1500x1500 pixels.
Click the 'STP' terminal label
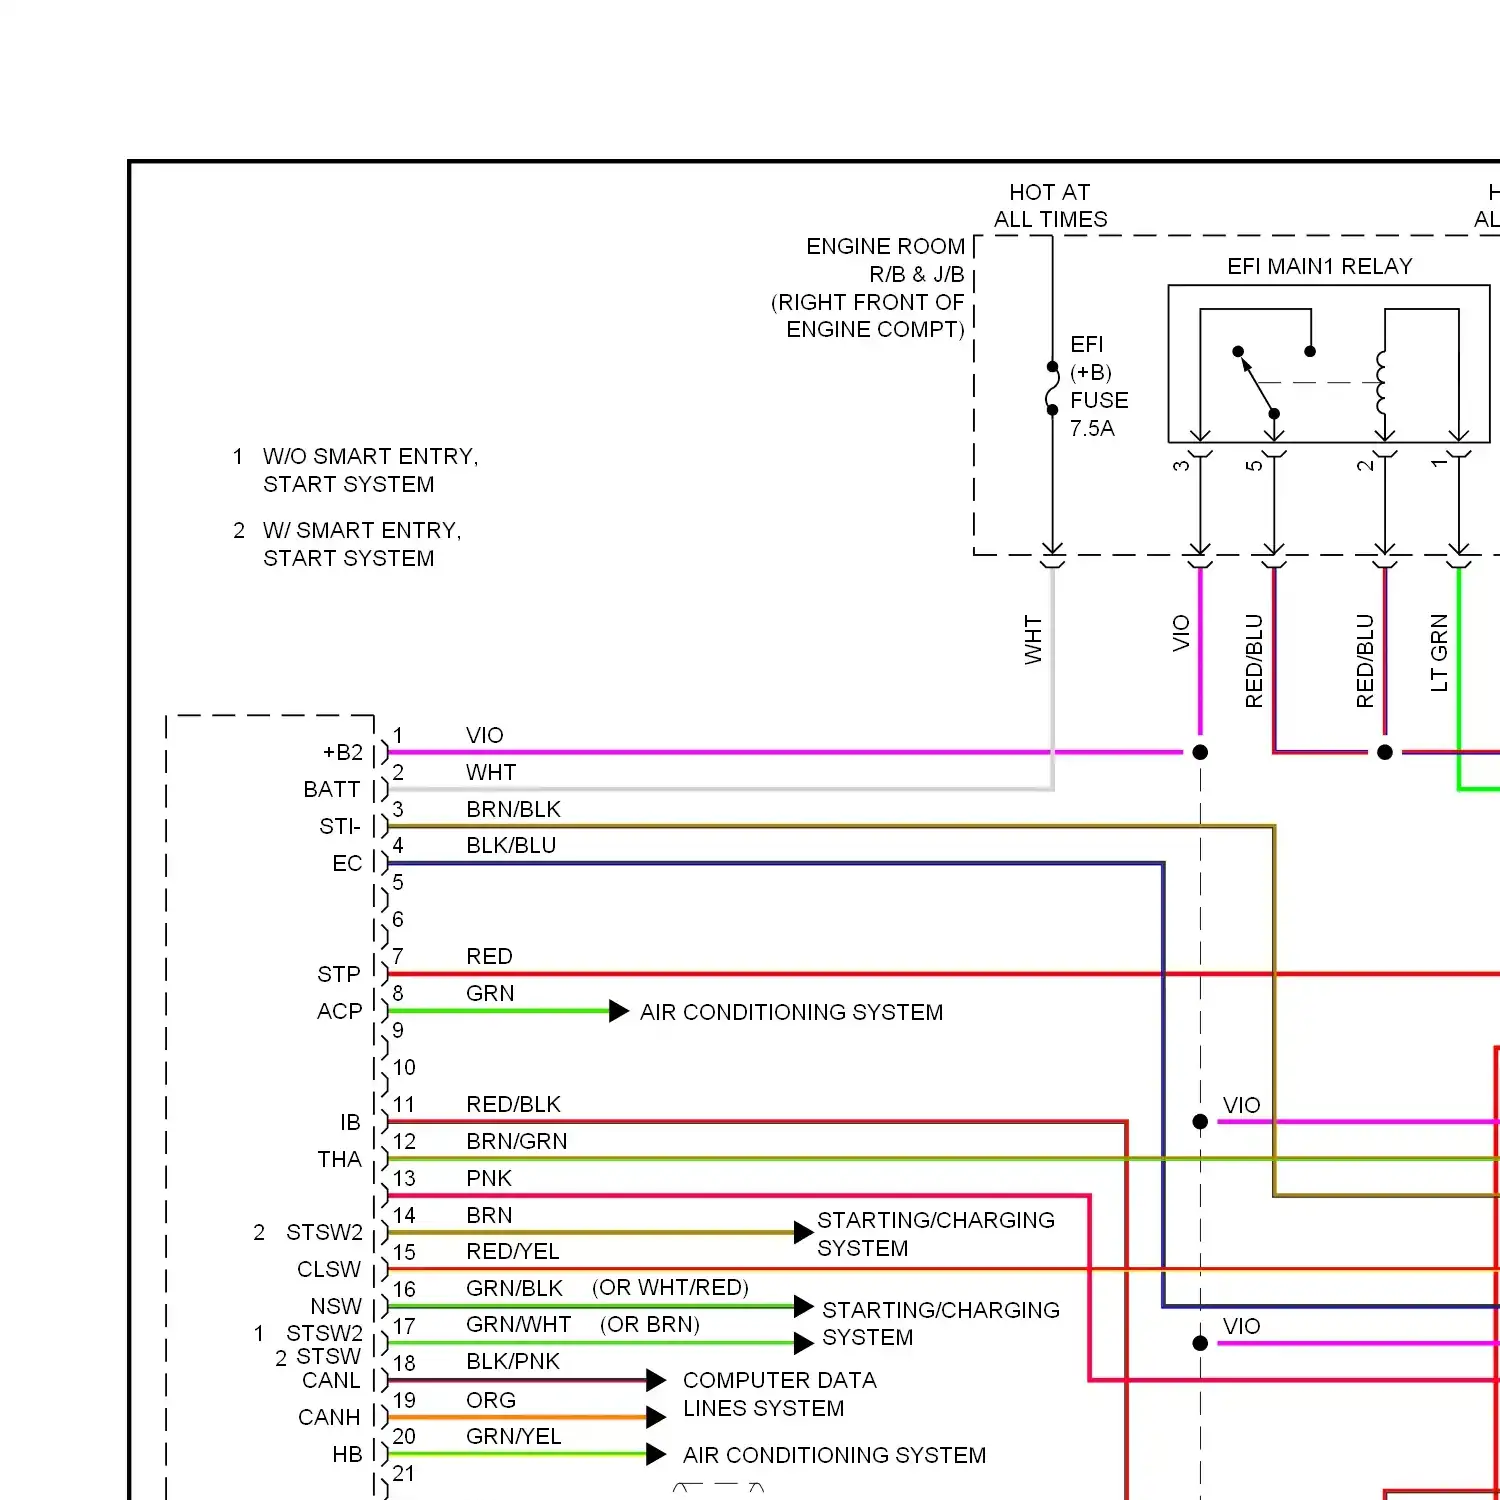pos(338,974)
